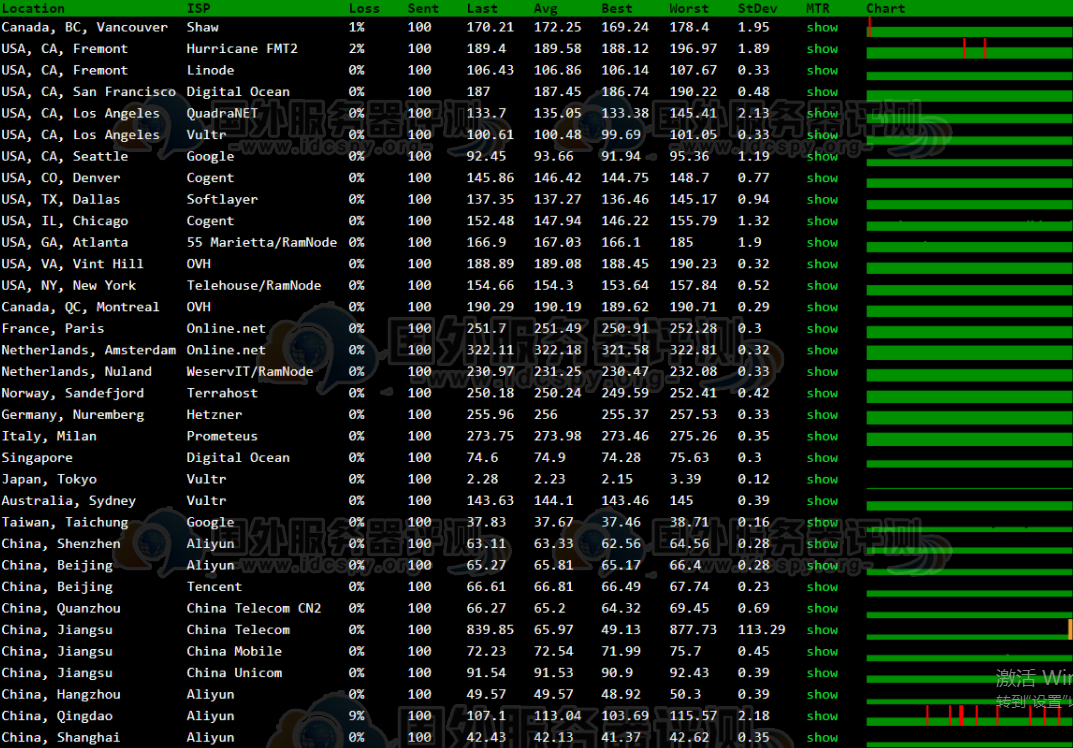Open show link for Quanzhou CN2 row

tap(822, 608)
